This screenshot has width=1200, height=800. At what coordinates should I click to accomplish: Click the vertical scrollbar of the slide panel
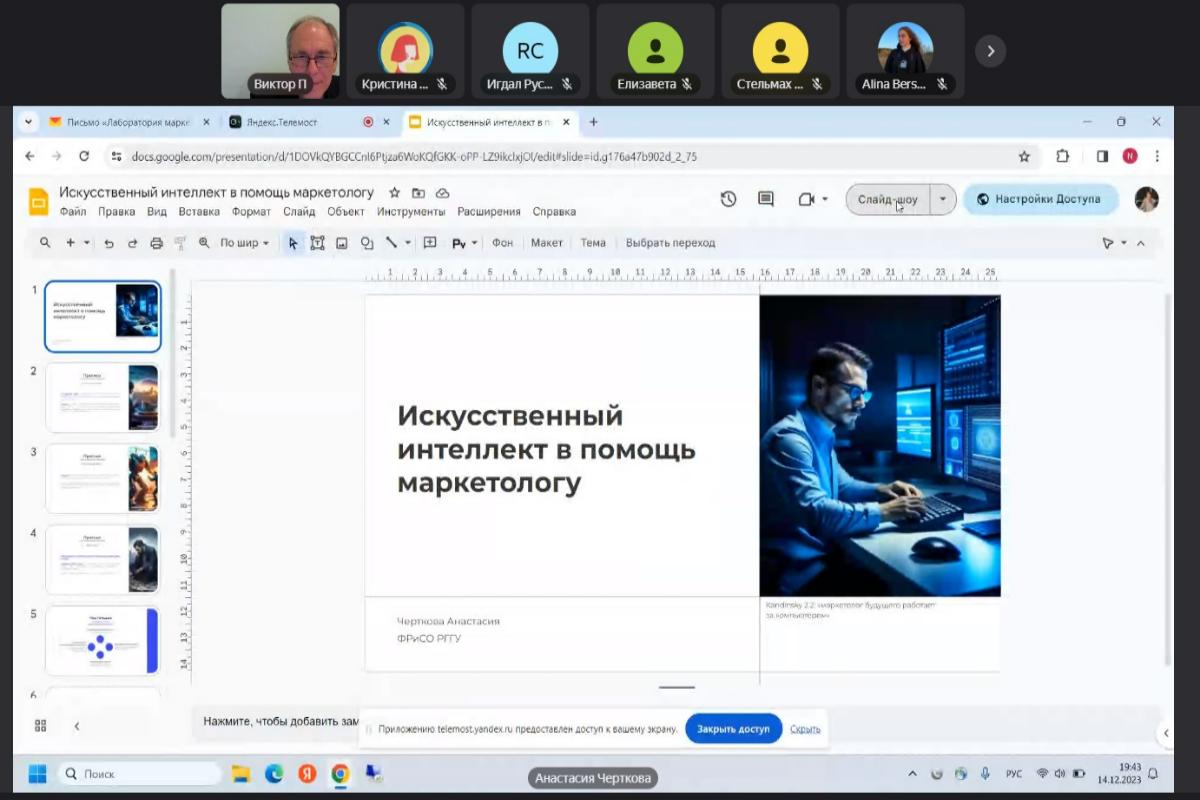[x=172, y=350]
